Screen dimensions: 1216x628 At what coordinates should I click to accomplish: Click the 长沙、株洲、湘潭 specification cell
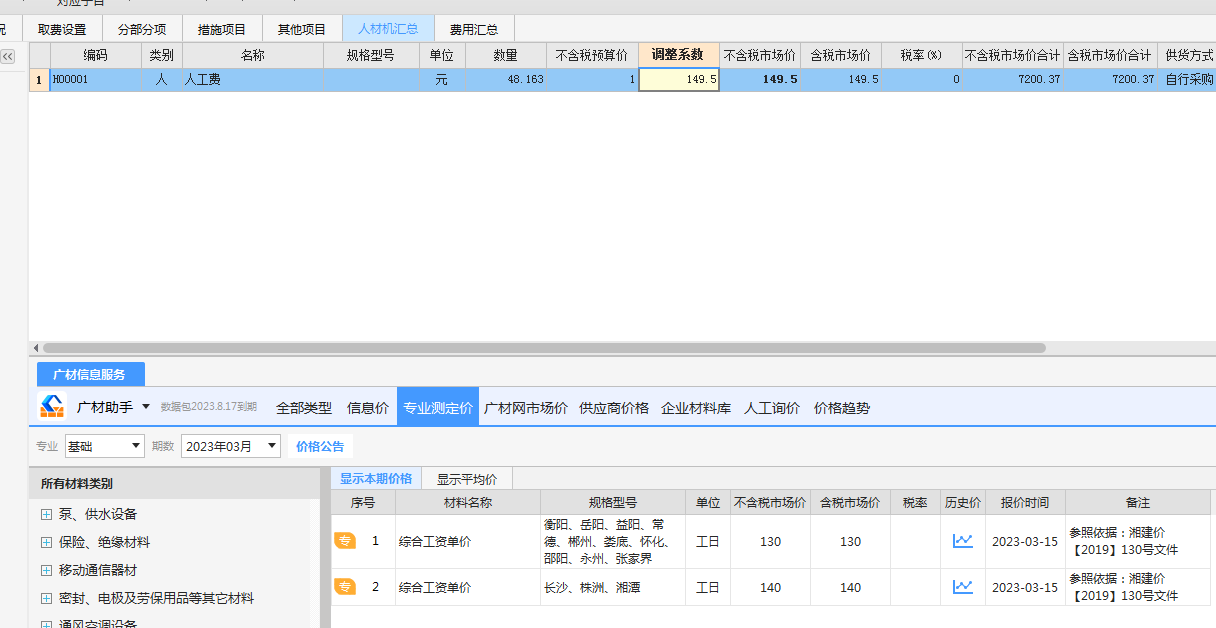click(x=613, y=587)
